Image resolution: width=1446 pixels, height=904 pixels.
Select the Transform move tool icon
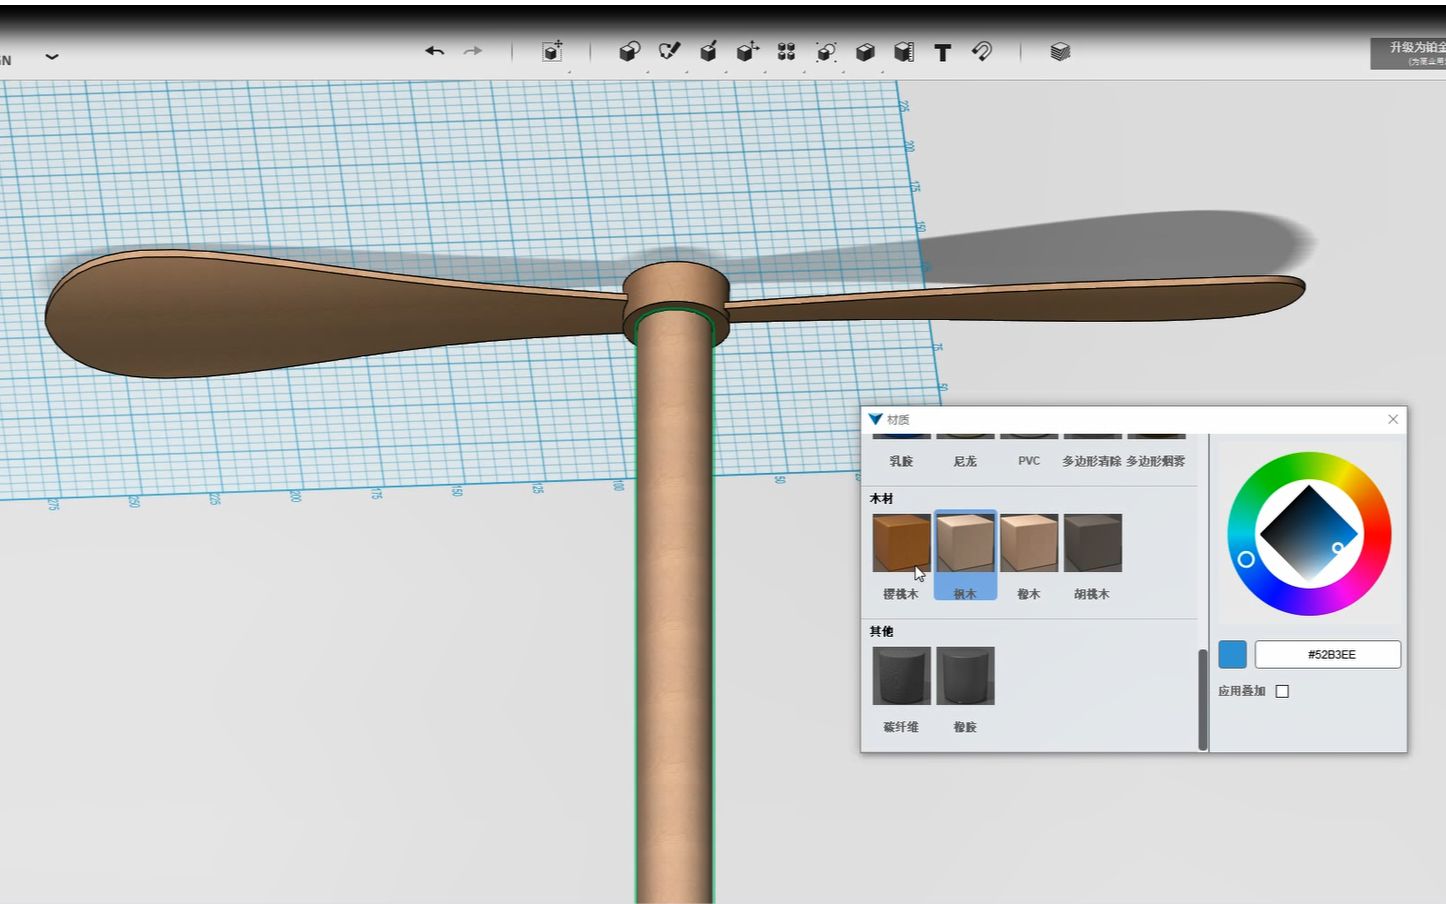552,52
